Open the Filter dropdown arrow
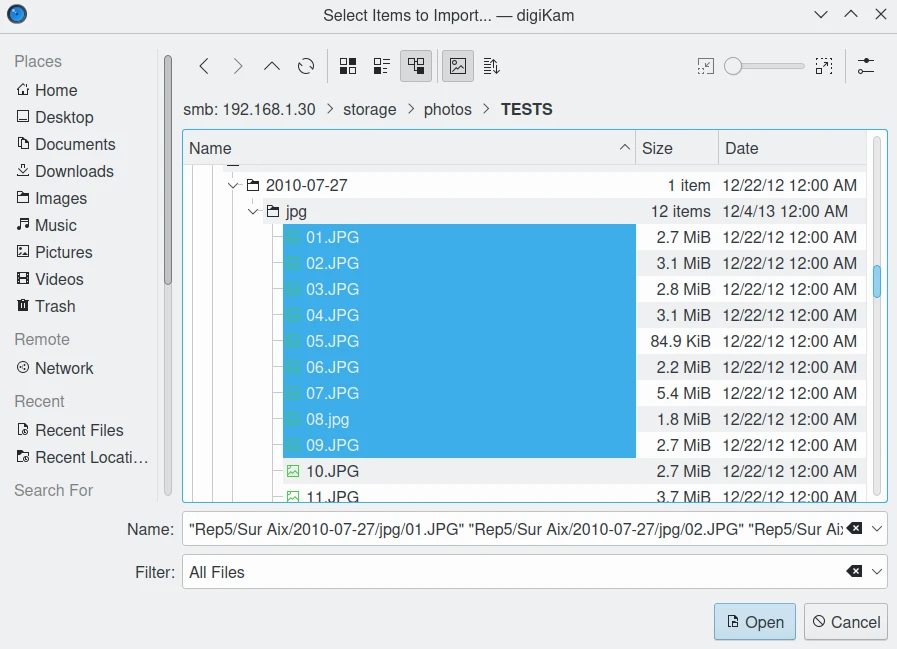The image size is (897, 649). (x=878, y=572)
